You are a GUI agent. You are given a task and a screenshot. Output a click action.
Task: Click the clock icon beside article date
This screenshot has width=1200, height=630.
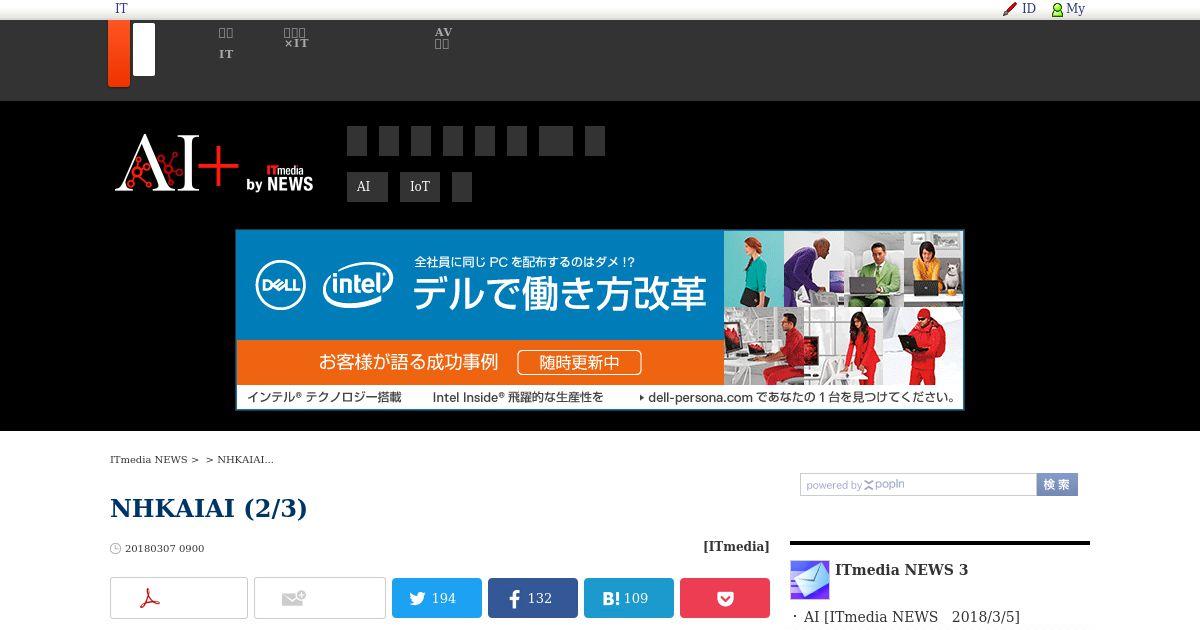coord(115,548)
